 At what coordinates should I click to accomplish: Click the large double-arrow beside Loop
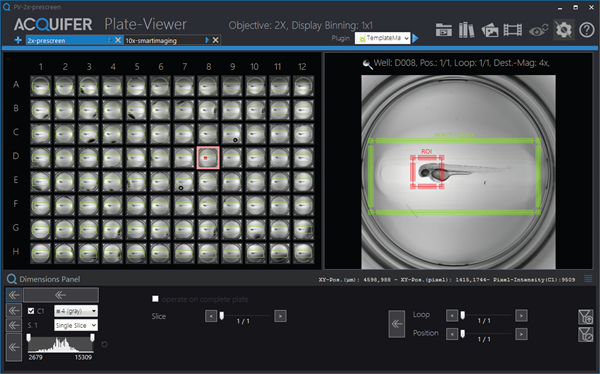click(396, 324)
